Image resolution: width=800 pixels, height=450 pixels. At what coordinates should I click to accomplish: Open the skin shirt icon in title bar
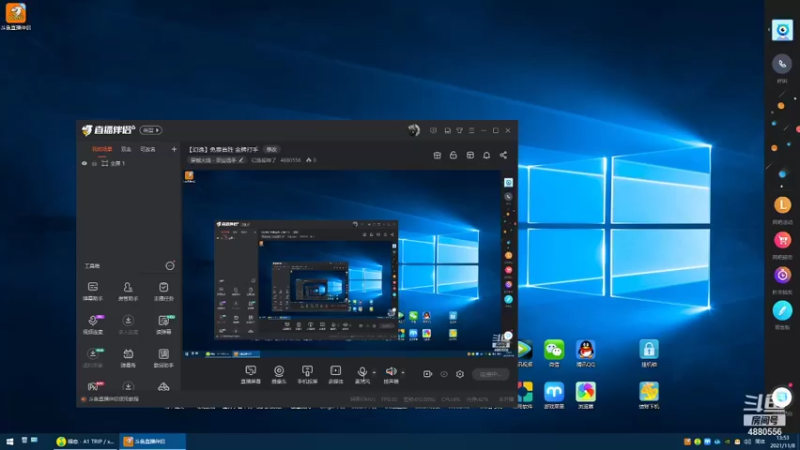pyautogui.click(x=459, y=131)
